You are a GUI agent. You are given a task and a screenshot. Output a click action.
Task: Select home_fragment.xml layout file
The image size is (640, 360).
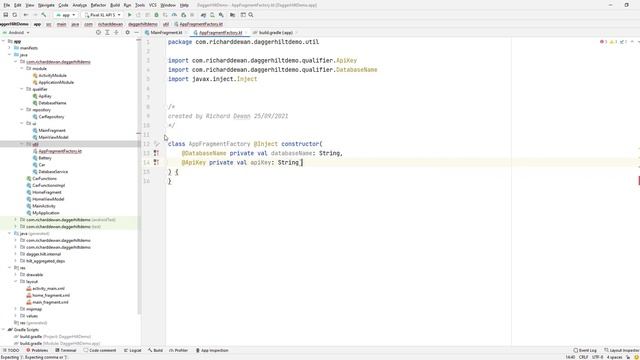51,295
